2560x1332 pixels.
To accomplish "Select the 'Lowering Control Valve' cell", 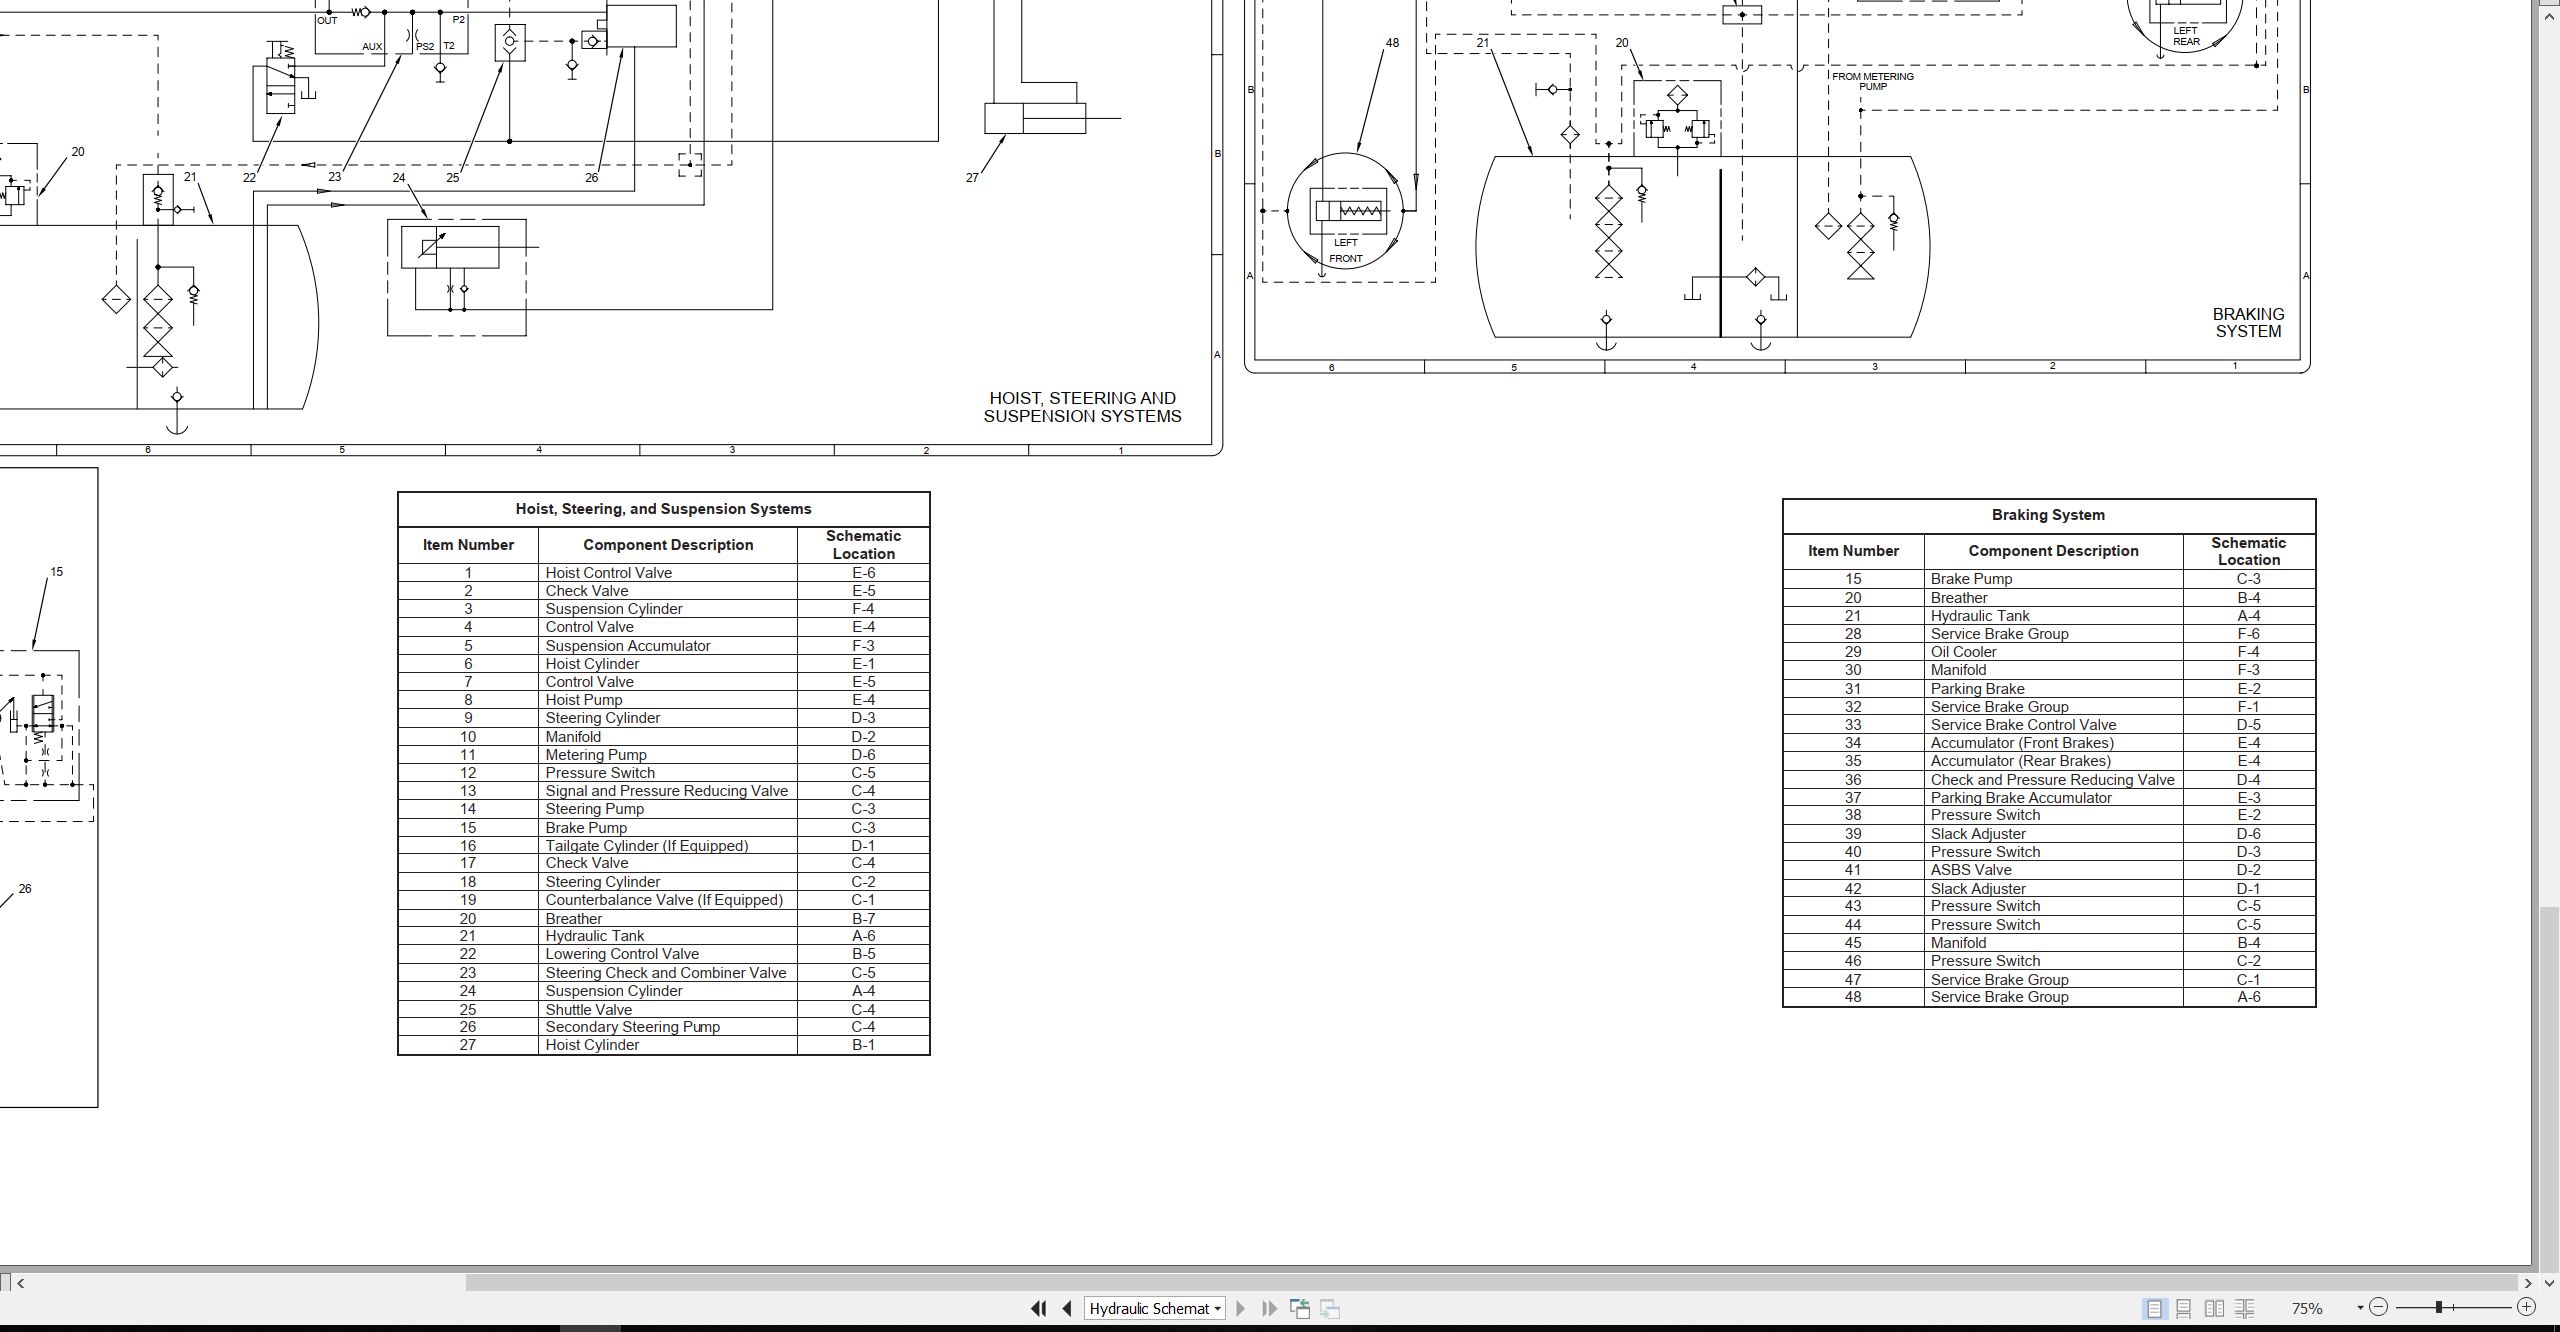I will 668,954.
